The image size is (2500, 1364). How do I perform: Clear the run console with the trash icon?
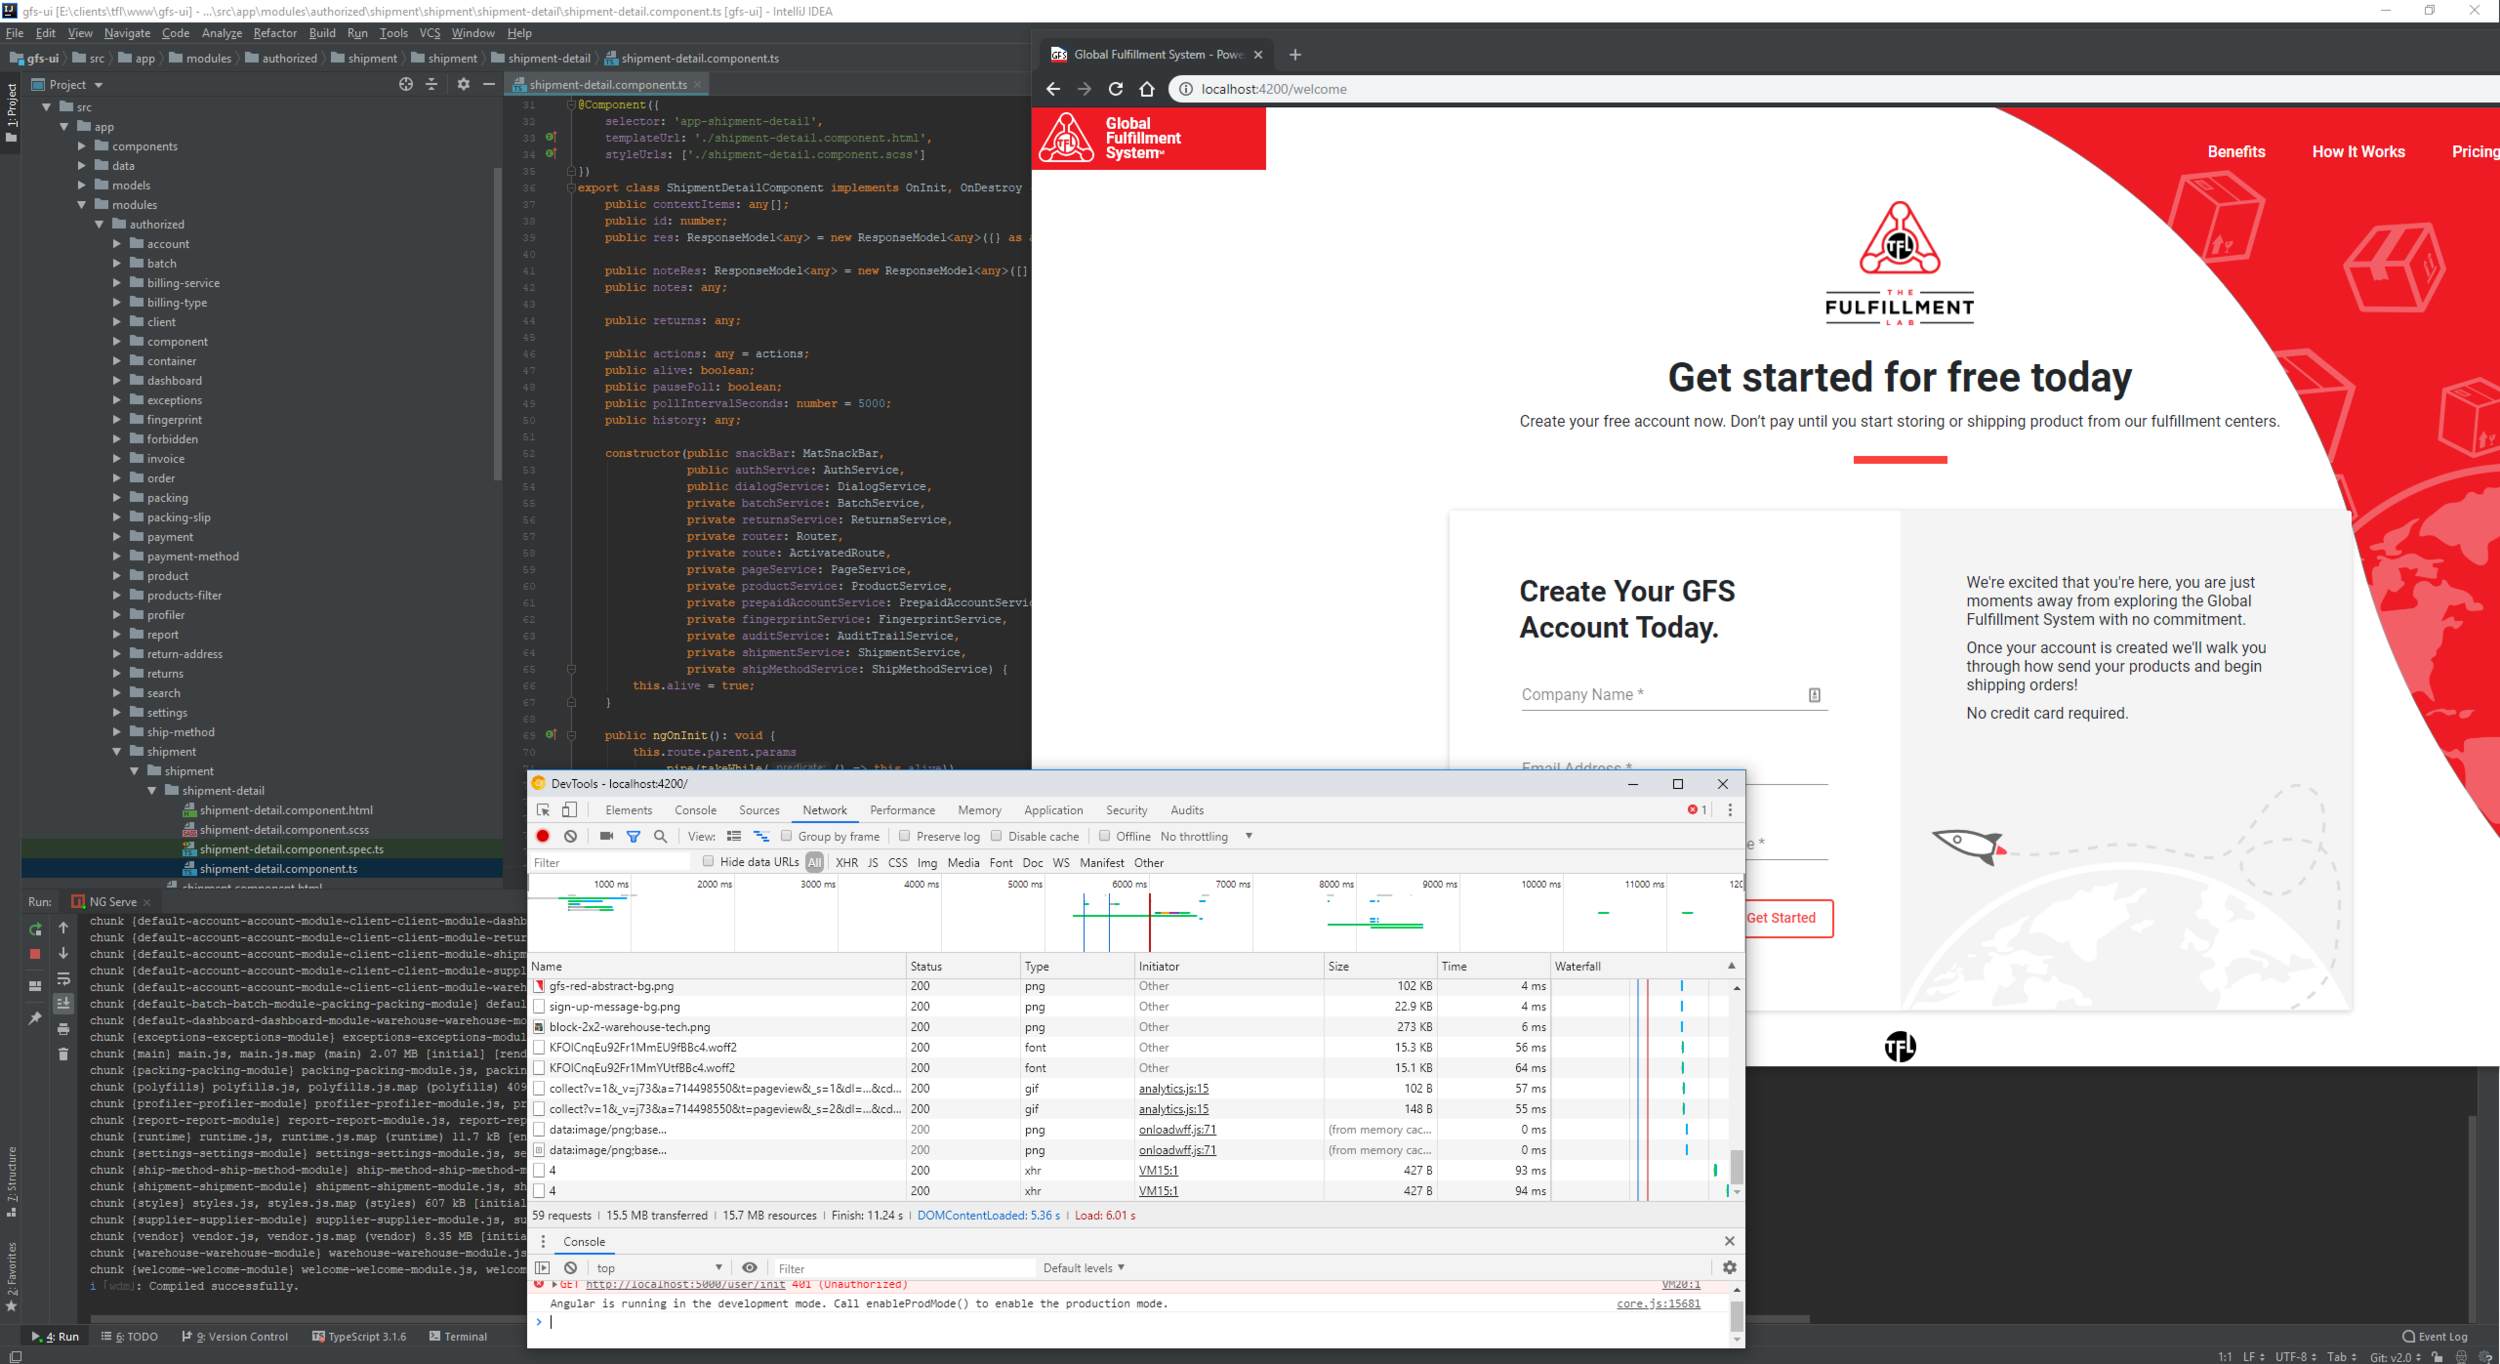63,1054
